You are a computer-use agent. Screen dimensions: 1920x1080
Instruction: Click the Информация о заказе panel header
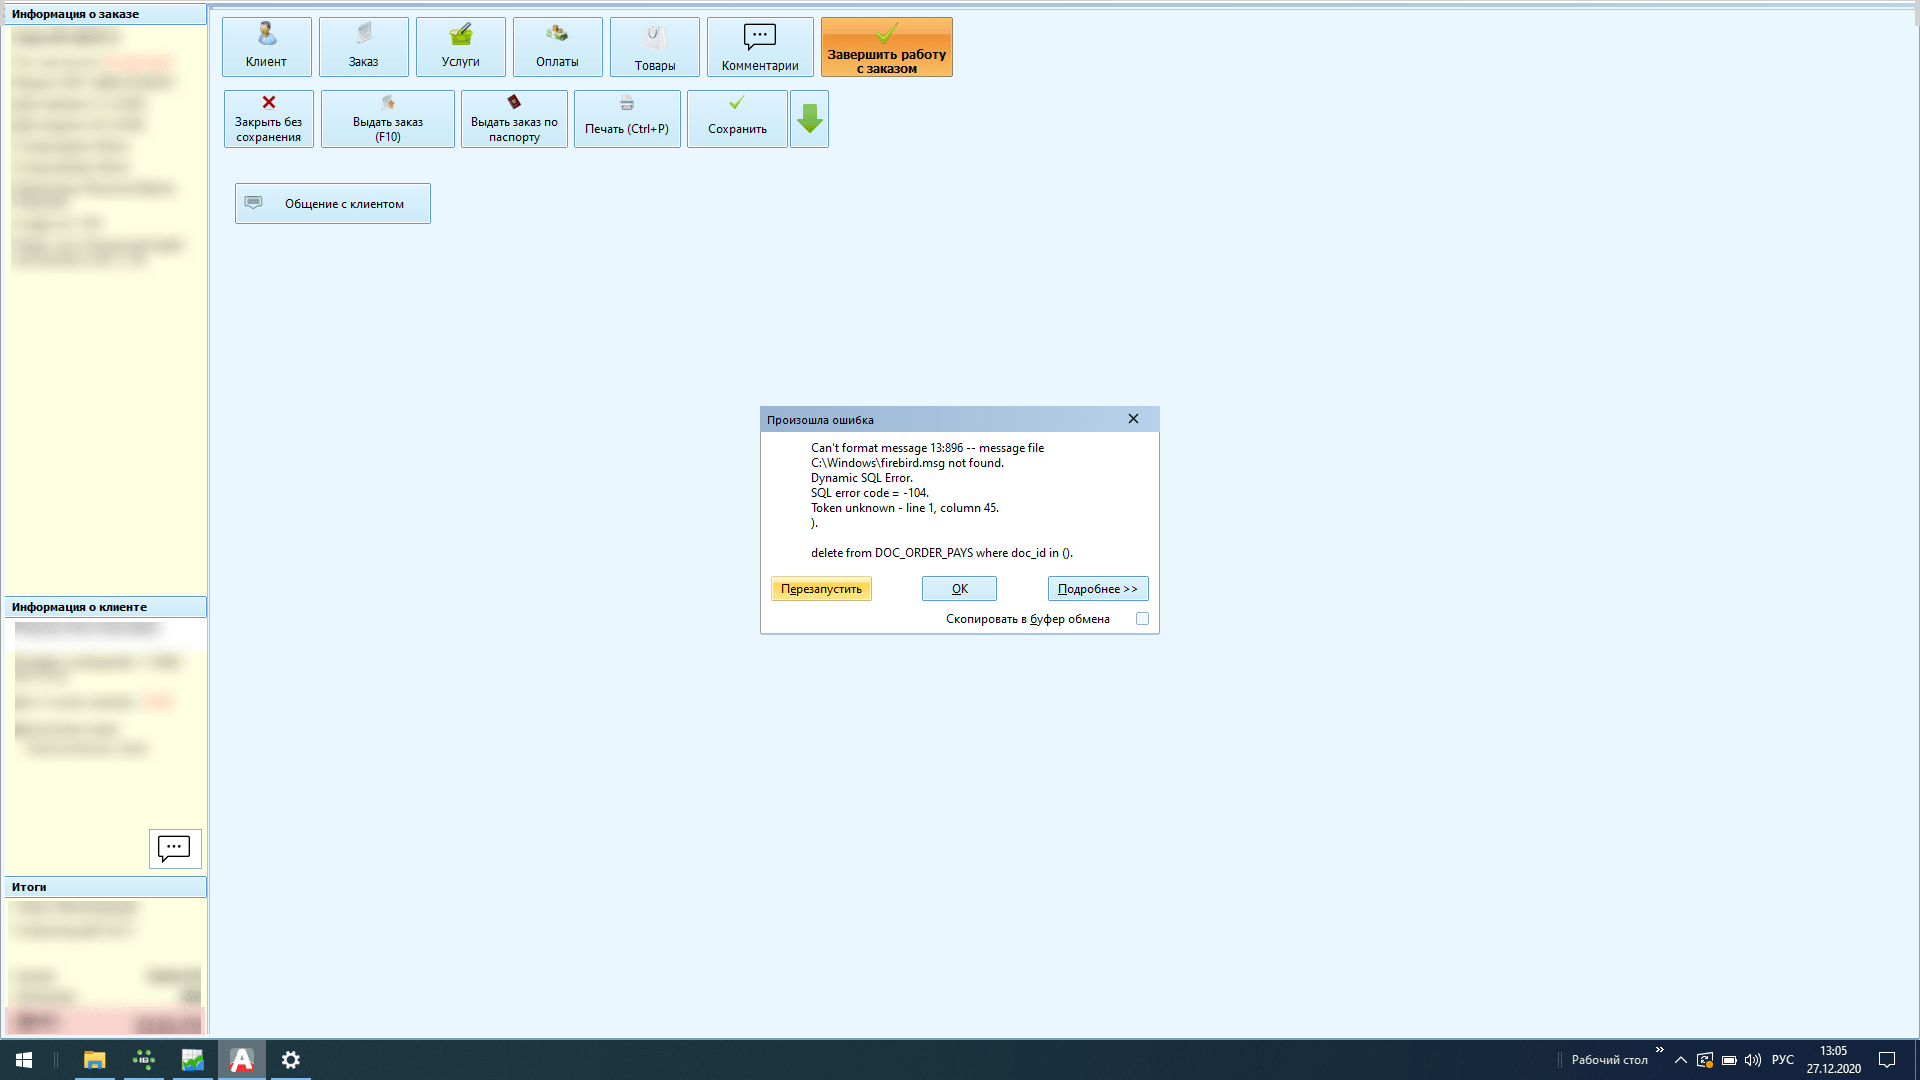(x=105, y=14)
